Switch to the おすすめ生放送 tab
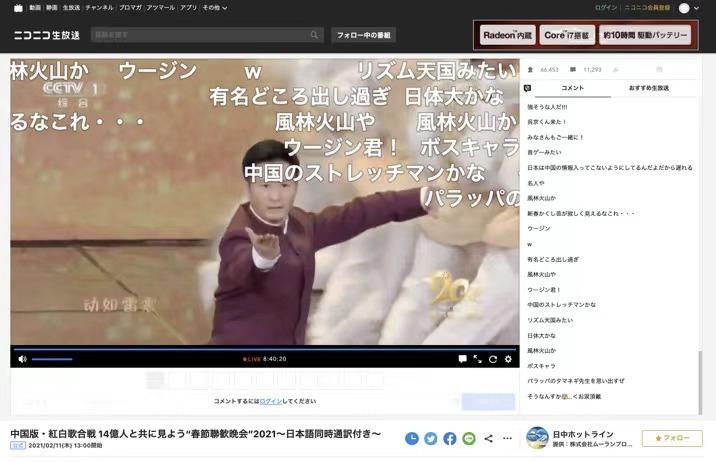716x462 pixels. pos(648,88)
